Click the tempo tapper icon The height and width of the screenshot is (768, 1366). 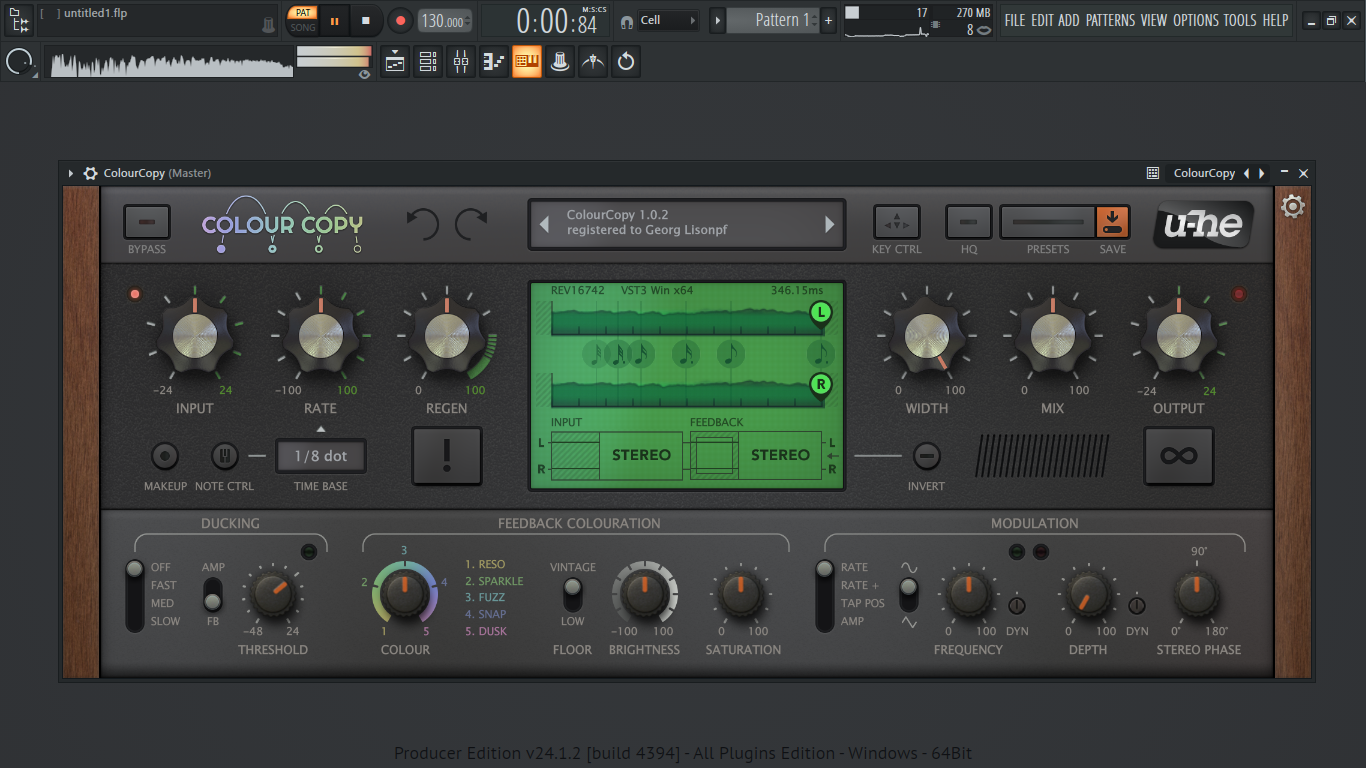(560, 62)
